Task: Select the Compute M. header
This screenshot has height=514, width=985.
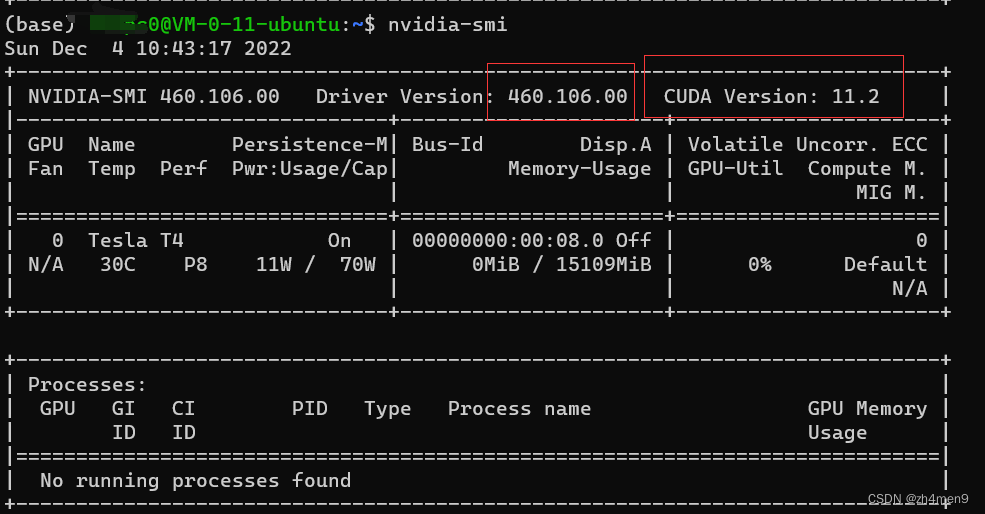Action: point(867,168)
